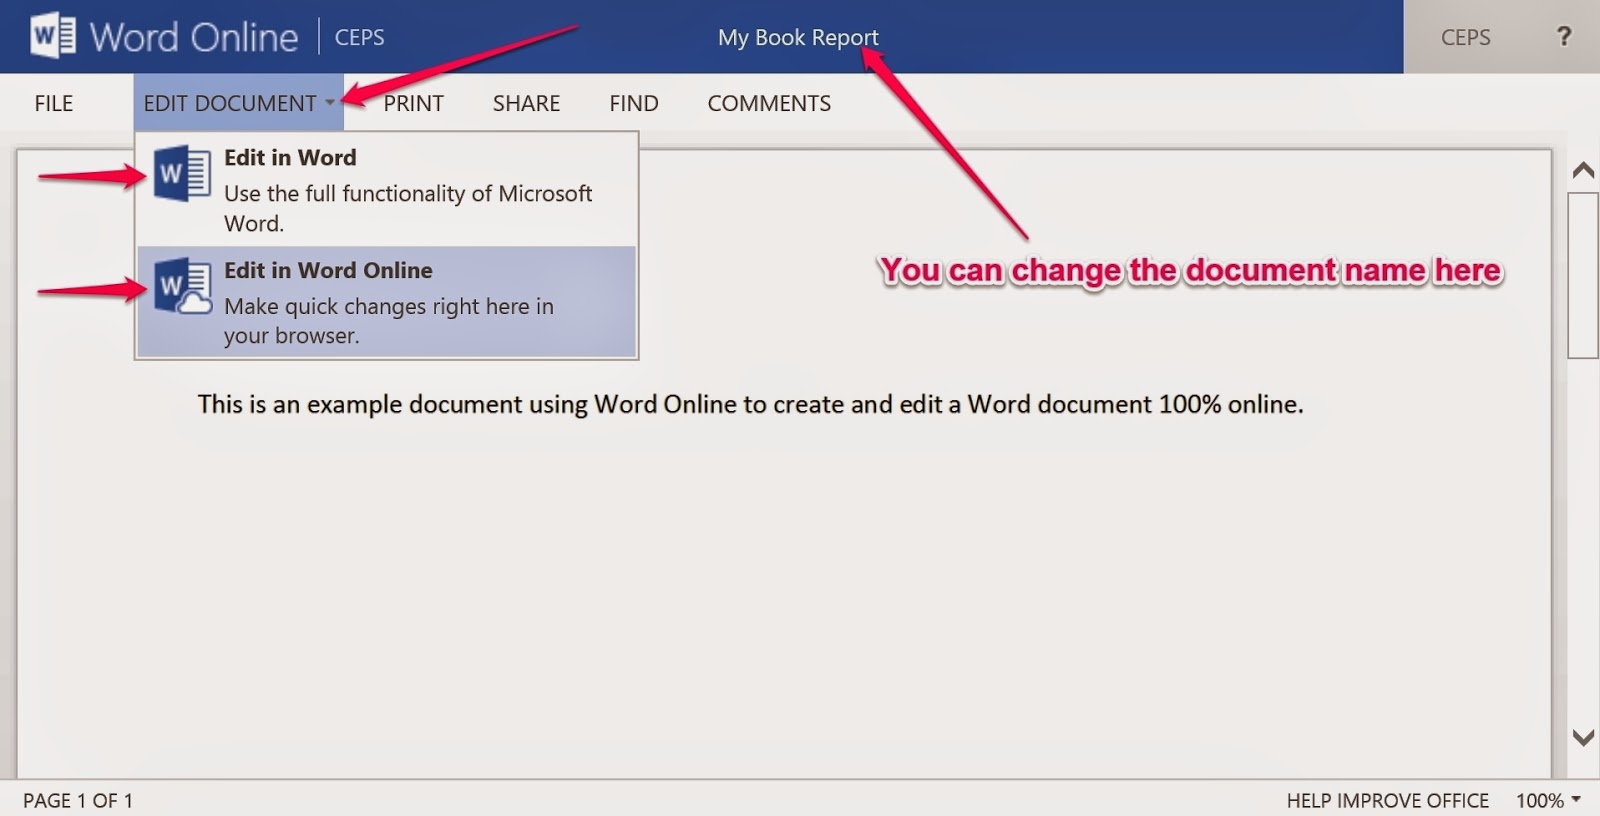Open the 100% zoom dropdown
The image size is (1600, 816).
coord(1548,800)
